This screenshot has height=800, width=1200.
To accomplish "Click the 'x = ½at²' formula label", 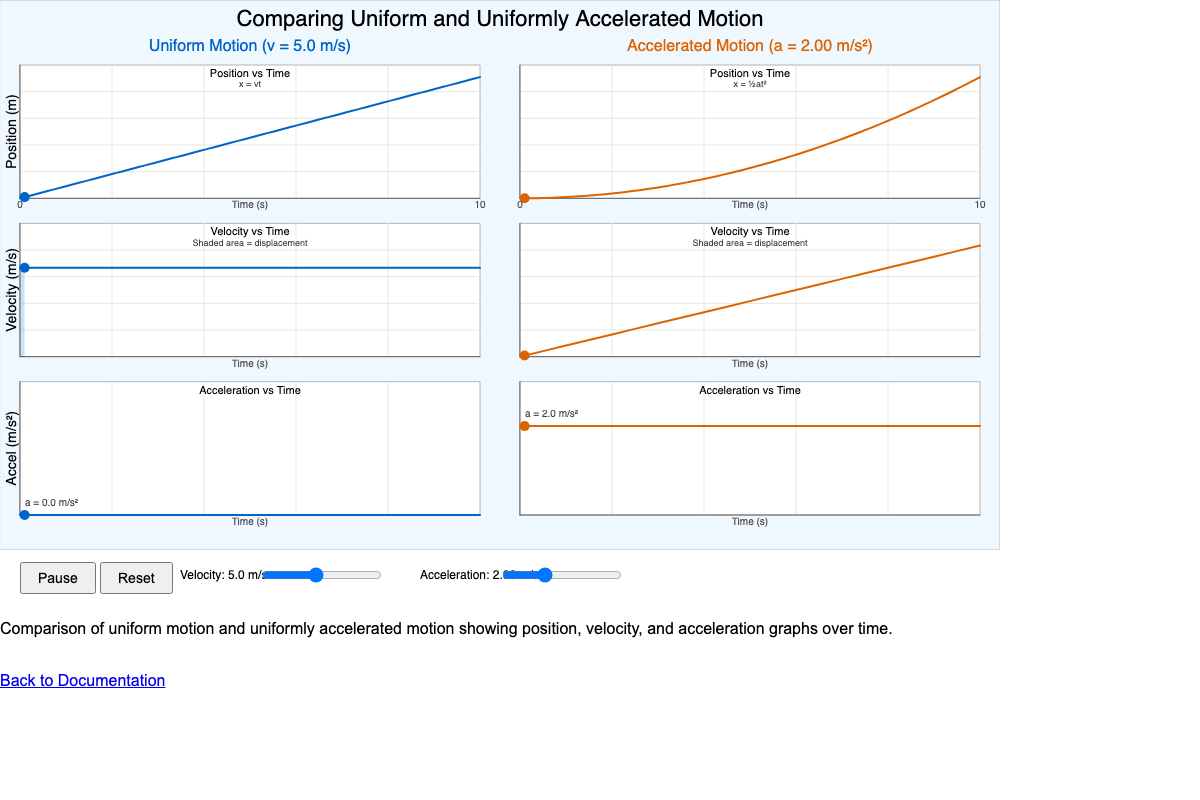I will tap(749, 85).
